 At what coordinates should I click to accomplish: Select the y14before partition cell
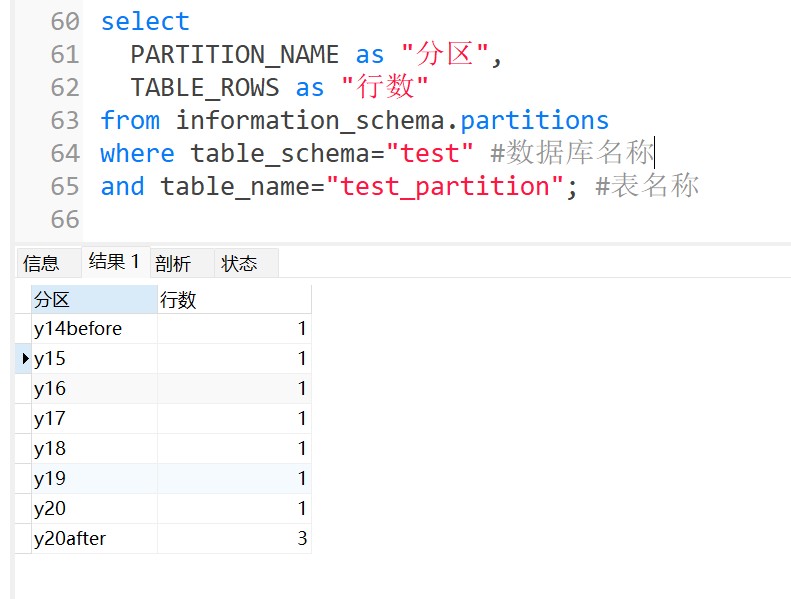[x=94, y=329]
